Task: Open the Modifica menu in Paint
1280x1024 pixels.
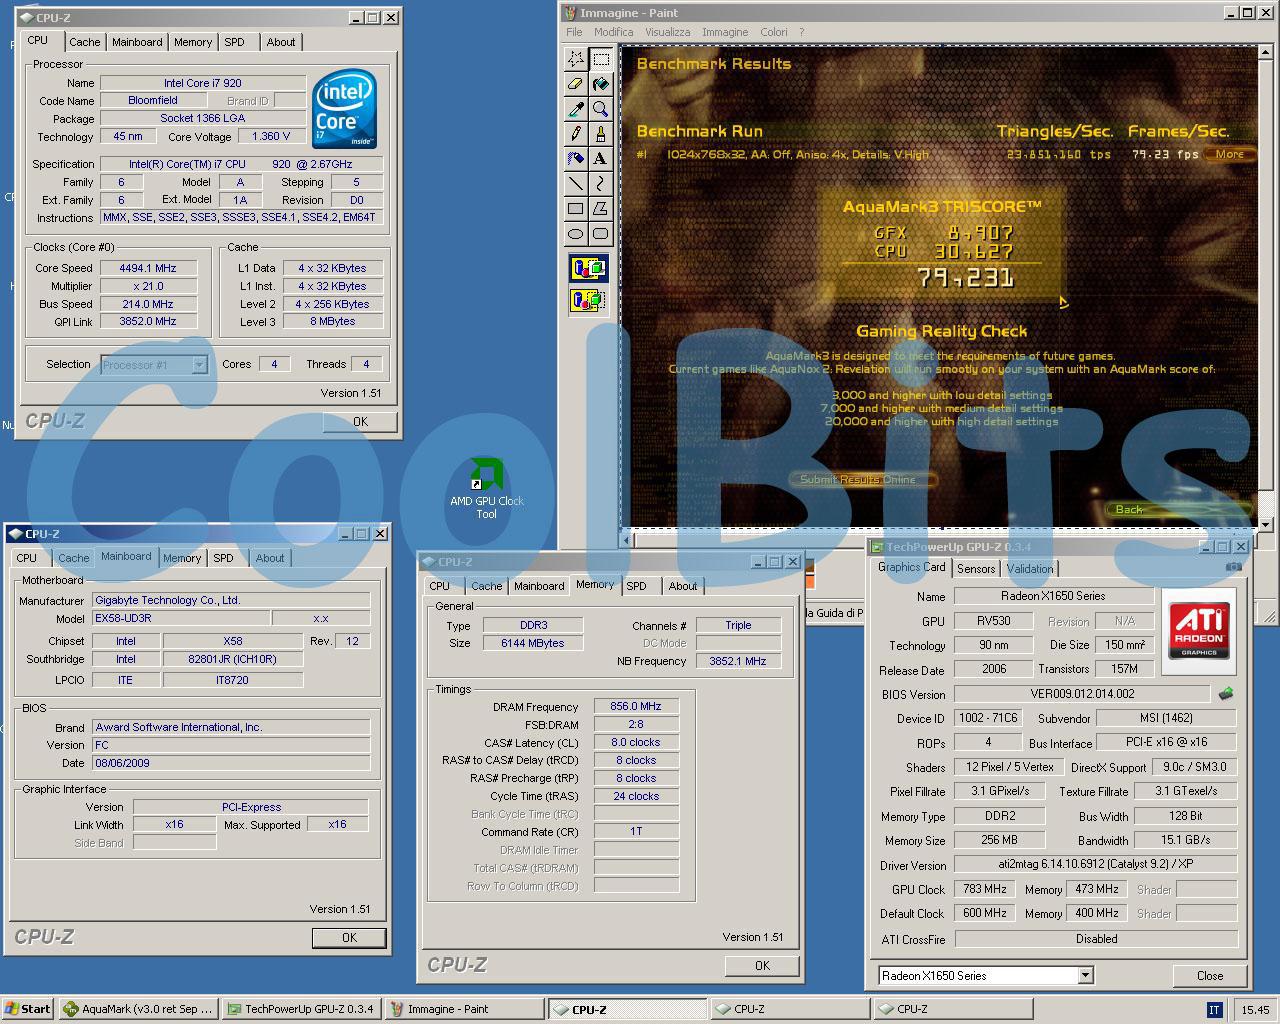Action: pyautogui.click(x=613, y=32)
